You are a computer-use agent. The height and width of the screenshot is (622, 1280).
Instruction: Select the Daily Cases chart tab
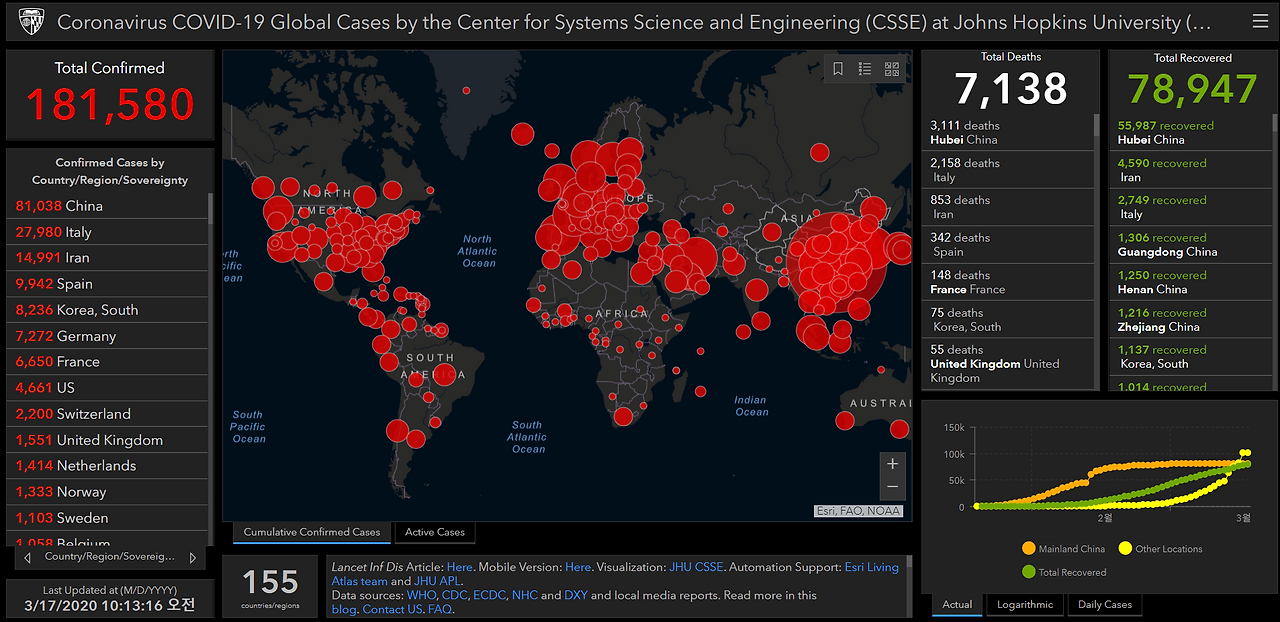(1105, 604)
